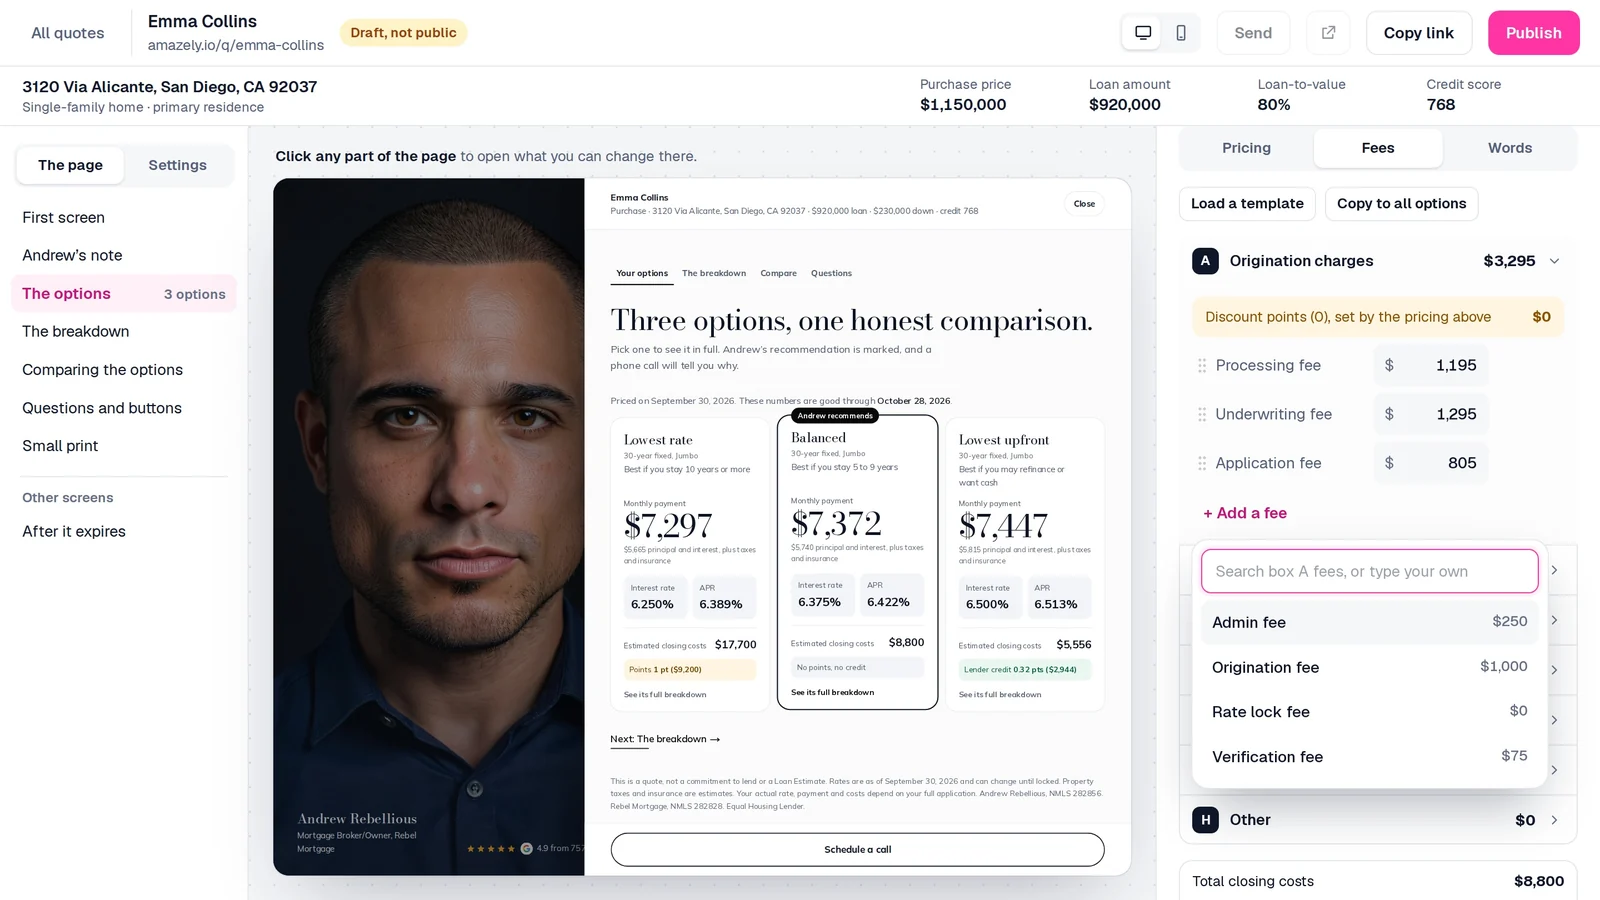This screenshot has width=1600, height=900.
Task: Grab the Application fee drag handle
Action: [1202, 463]
